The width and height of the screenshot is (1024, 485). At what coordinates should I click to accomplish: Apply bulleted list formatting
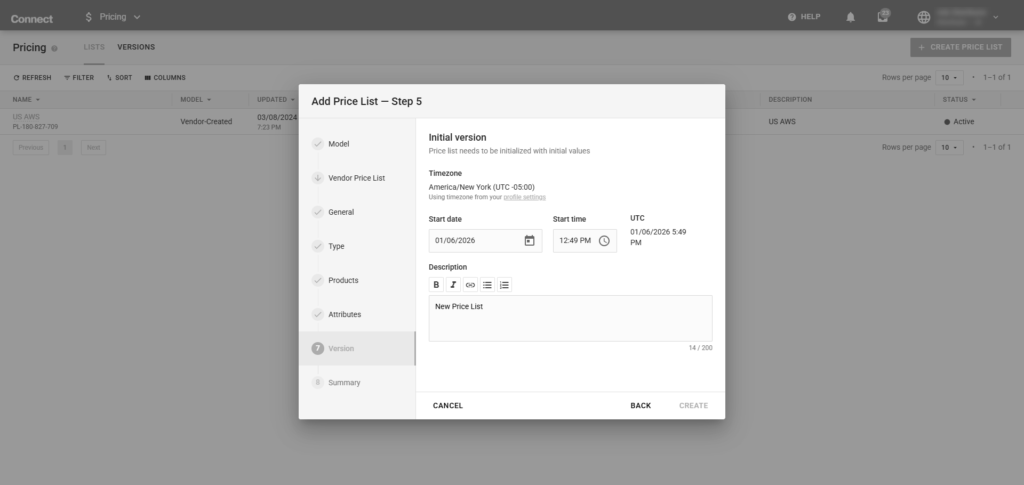click(487, 285)
